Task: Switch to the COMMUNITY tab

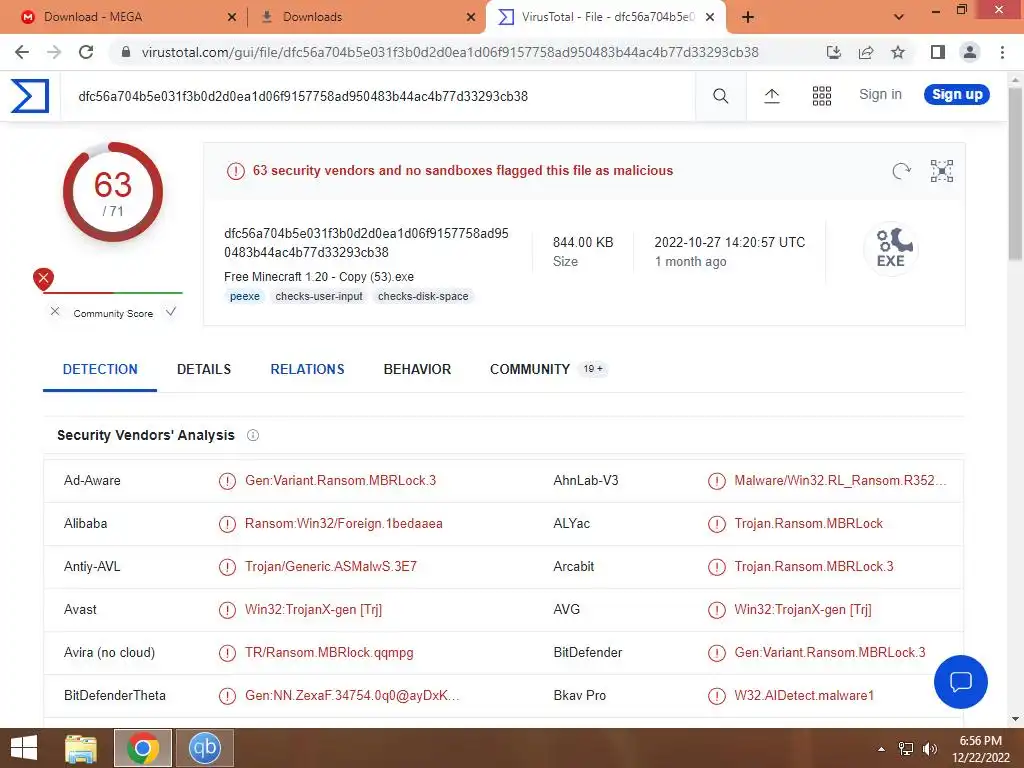Action: point(548,370)
